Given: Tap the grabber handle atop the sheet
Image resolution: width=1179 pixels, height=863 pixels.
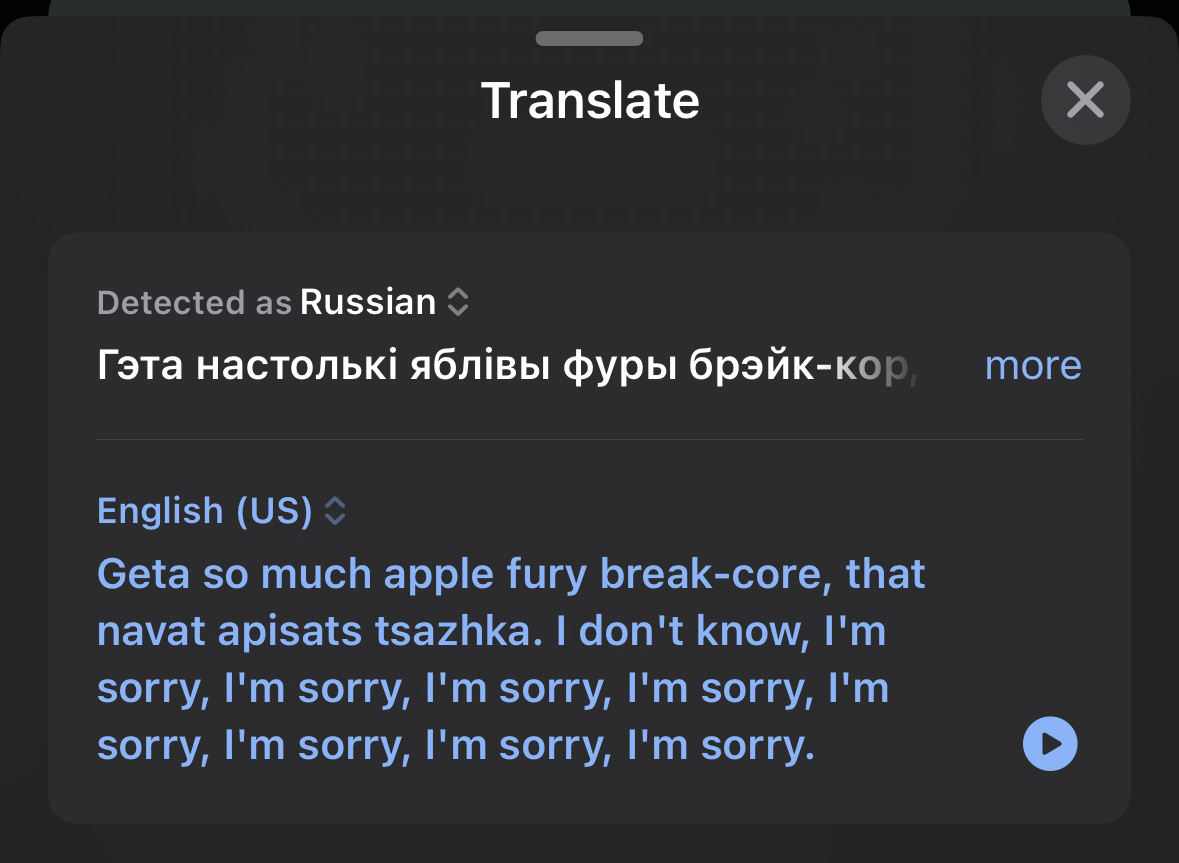Looking at the screenshot, I should tap(589, 39).
